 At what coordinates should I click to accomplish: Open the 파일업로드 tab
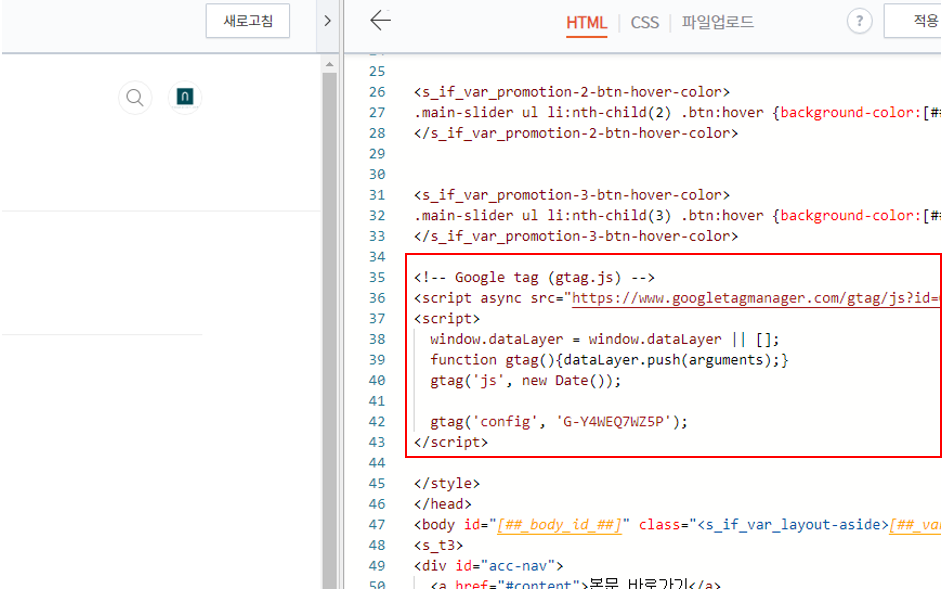pyautogui.click(x=717, y=22)
